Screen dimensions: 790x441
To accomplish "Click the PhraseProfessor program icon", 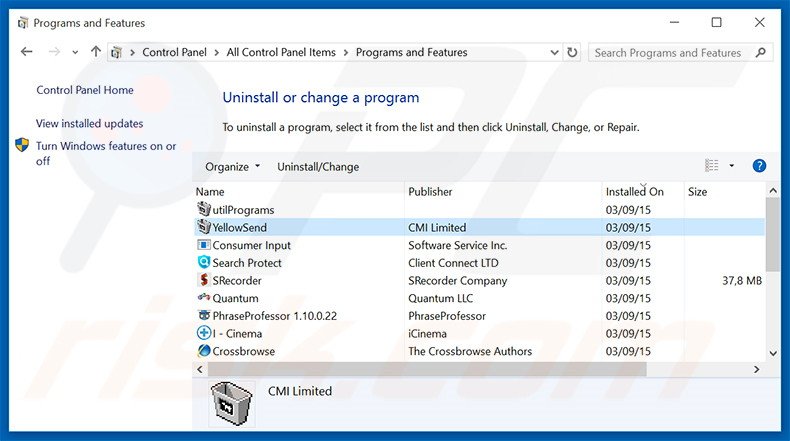I will tap(204, 315).
